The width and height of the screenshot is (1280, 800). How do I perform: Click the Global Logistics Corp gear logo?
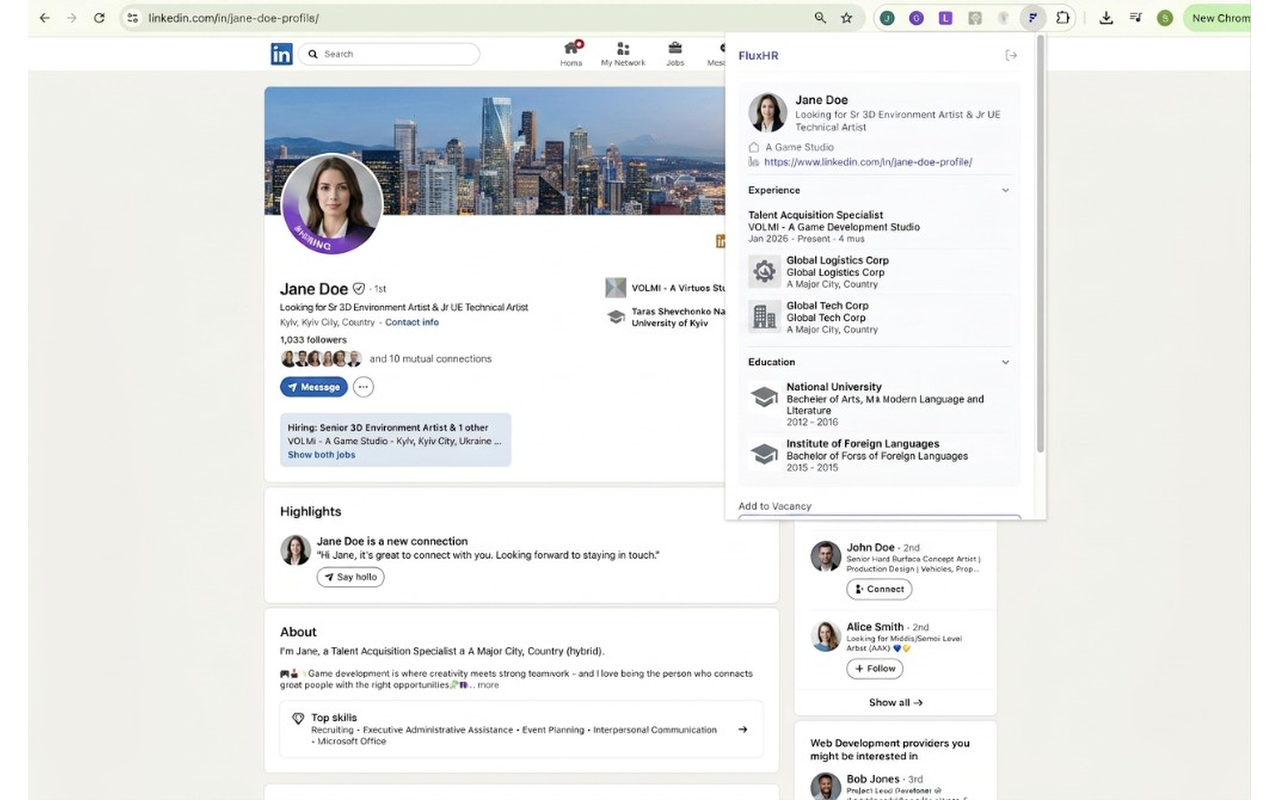pos(765,271)
